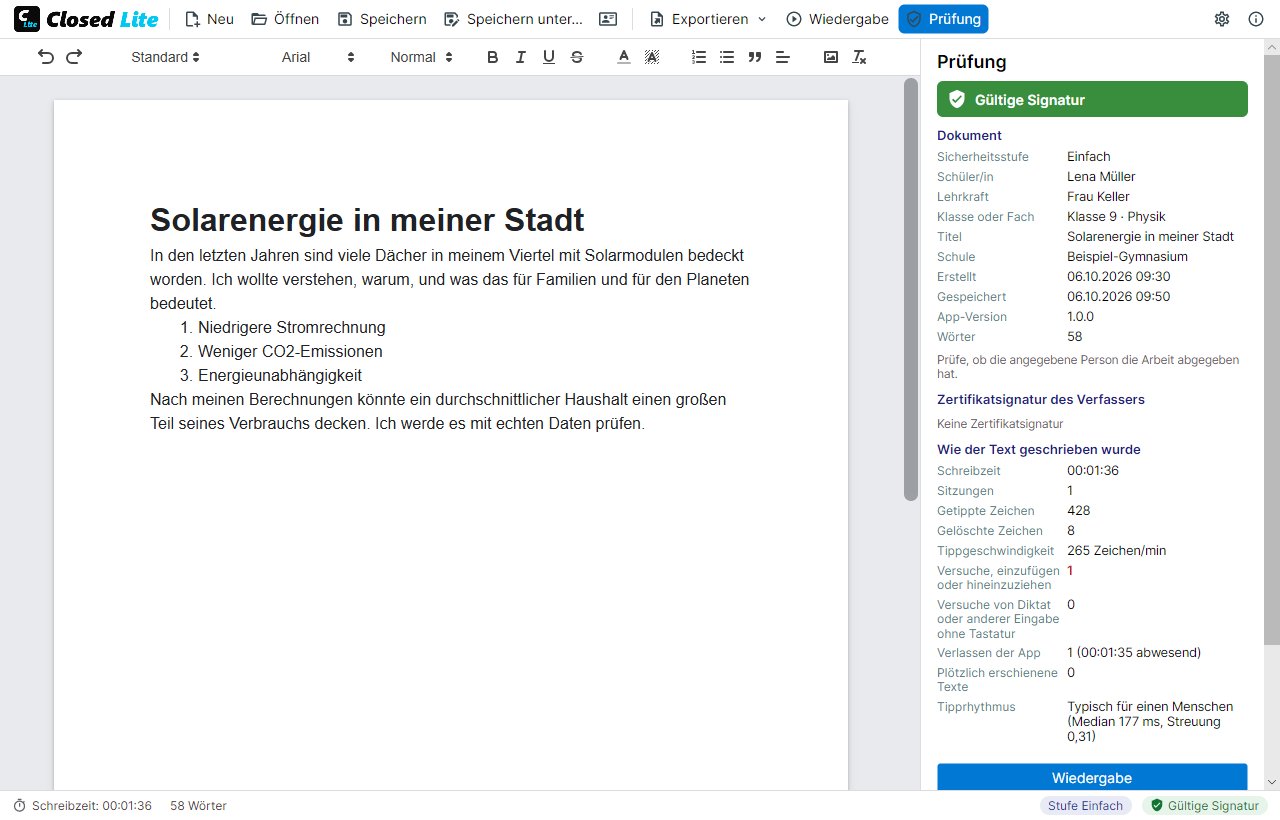Apply italic formatting

[x=520, y=57]
